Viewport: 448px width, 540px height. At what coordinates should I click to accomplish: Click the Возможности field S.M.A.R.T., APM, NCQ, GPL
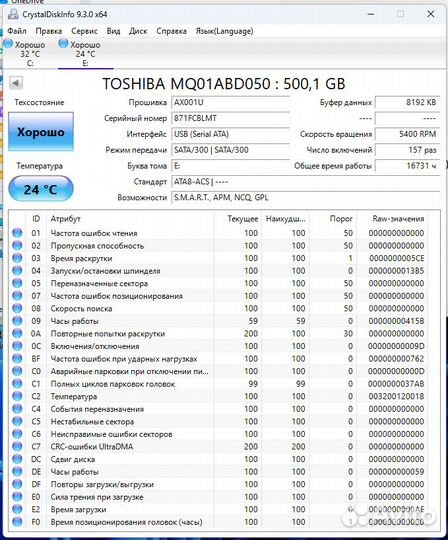point(305,197)
